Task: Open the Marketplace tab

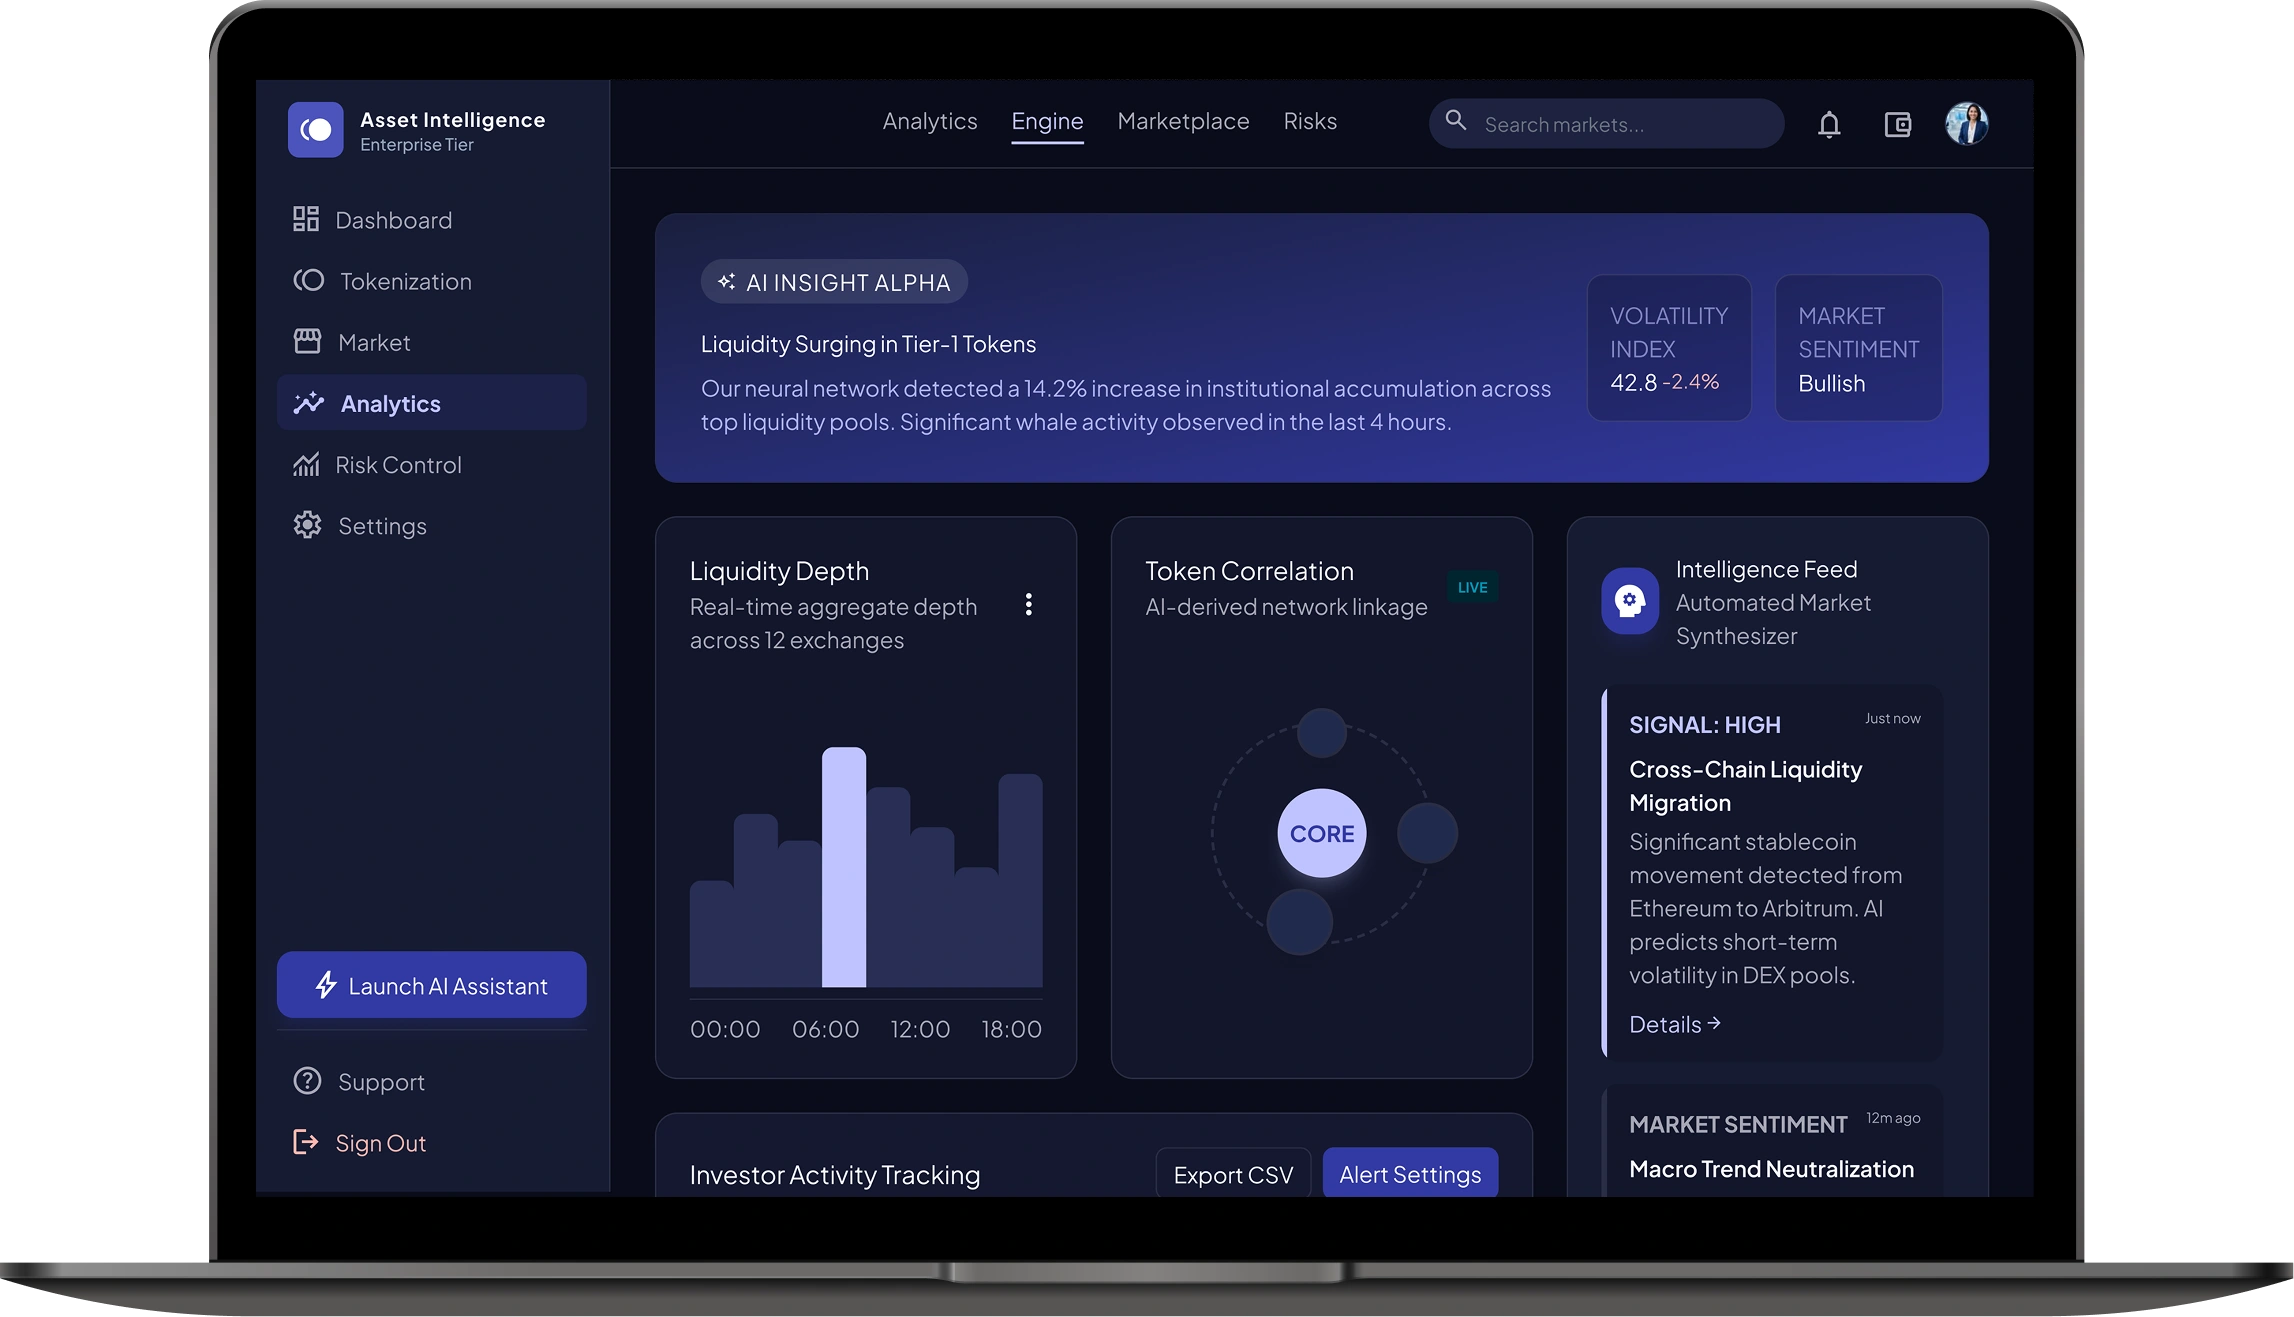Action: [1183, 121]
